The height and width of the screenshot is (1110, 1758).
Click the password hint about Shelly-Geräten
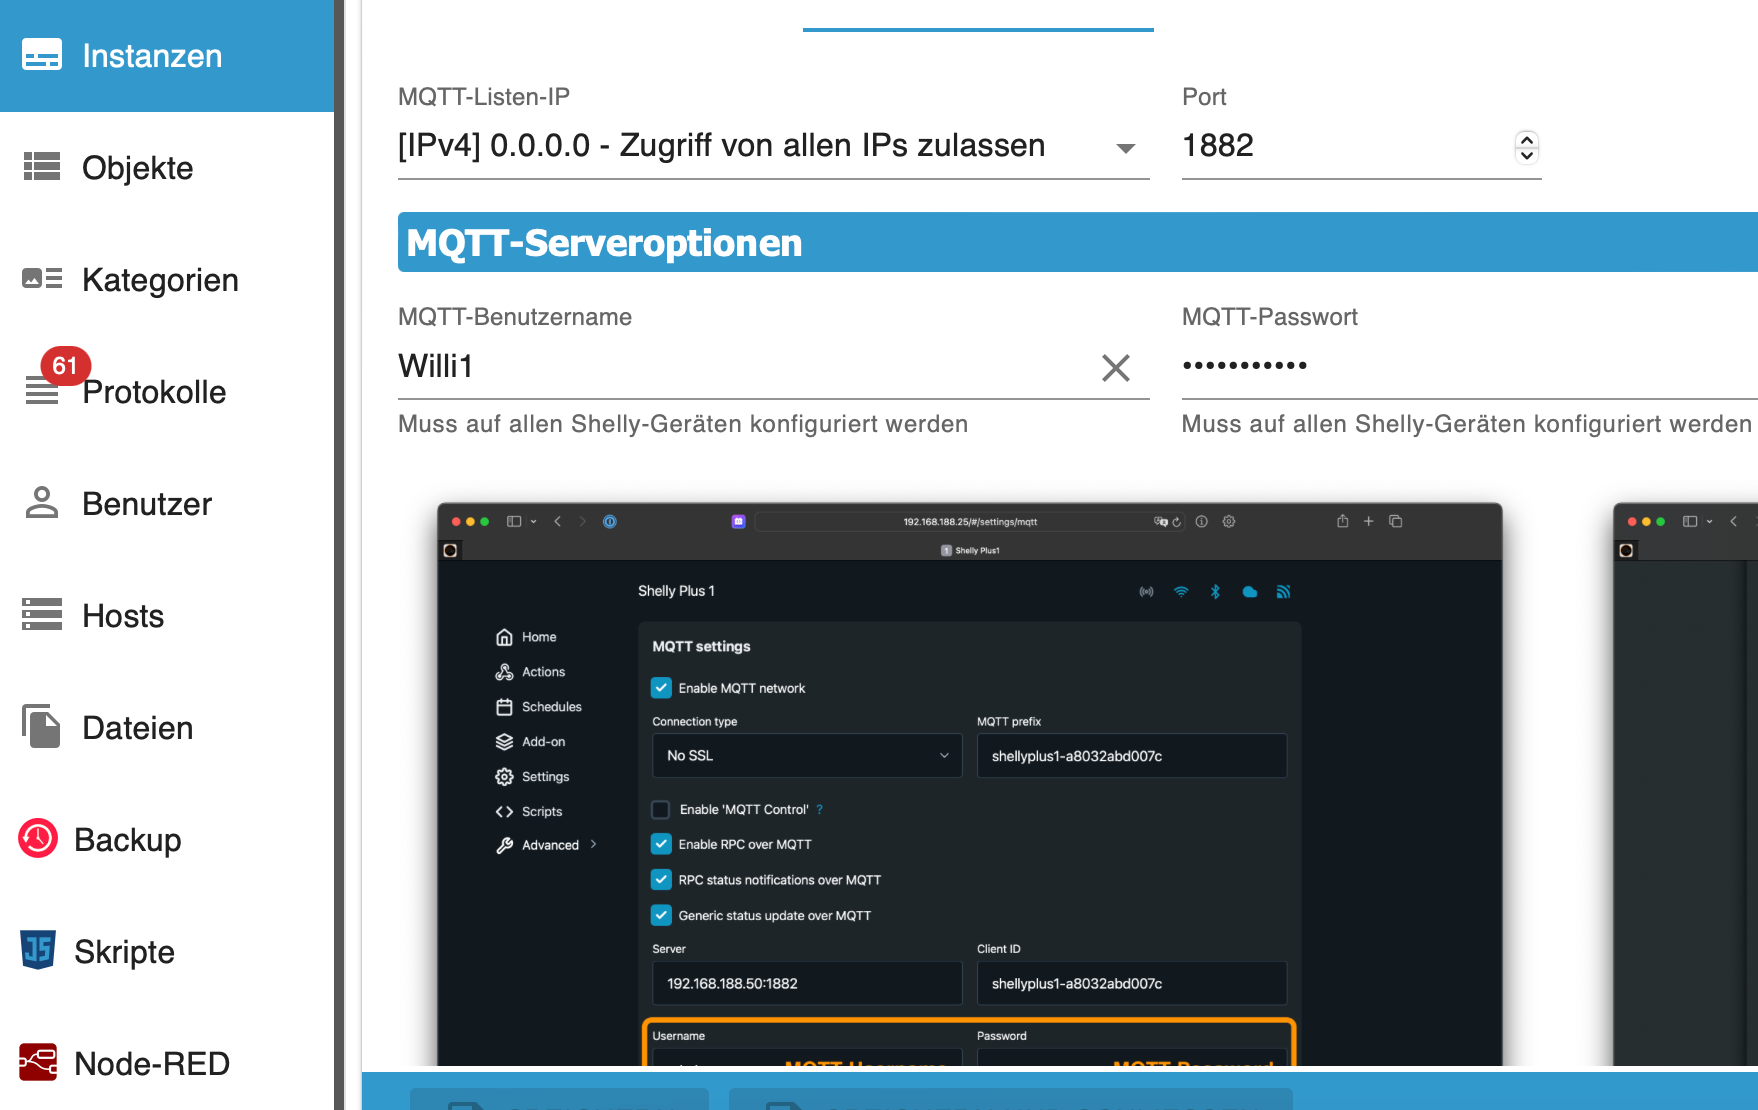[x=1466, y=424]
